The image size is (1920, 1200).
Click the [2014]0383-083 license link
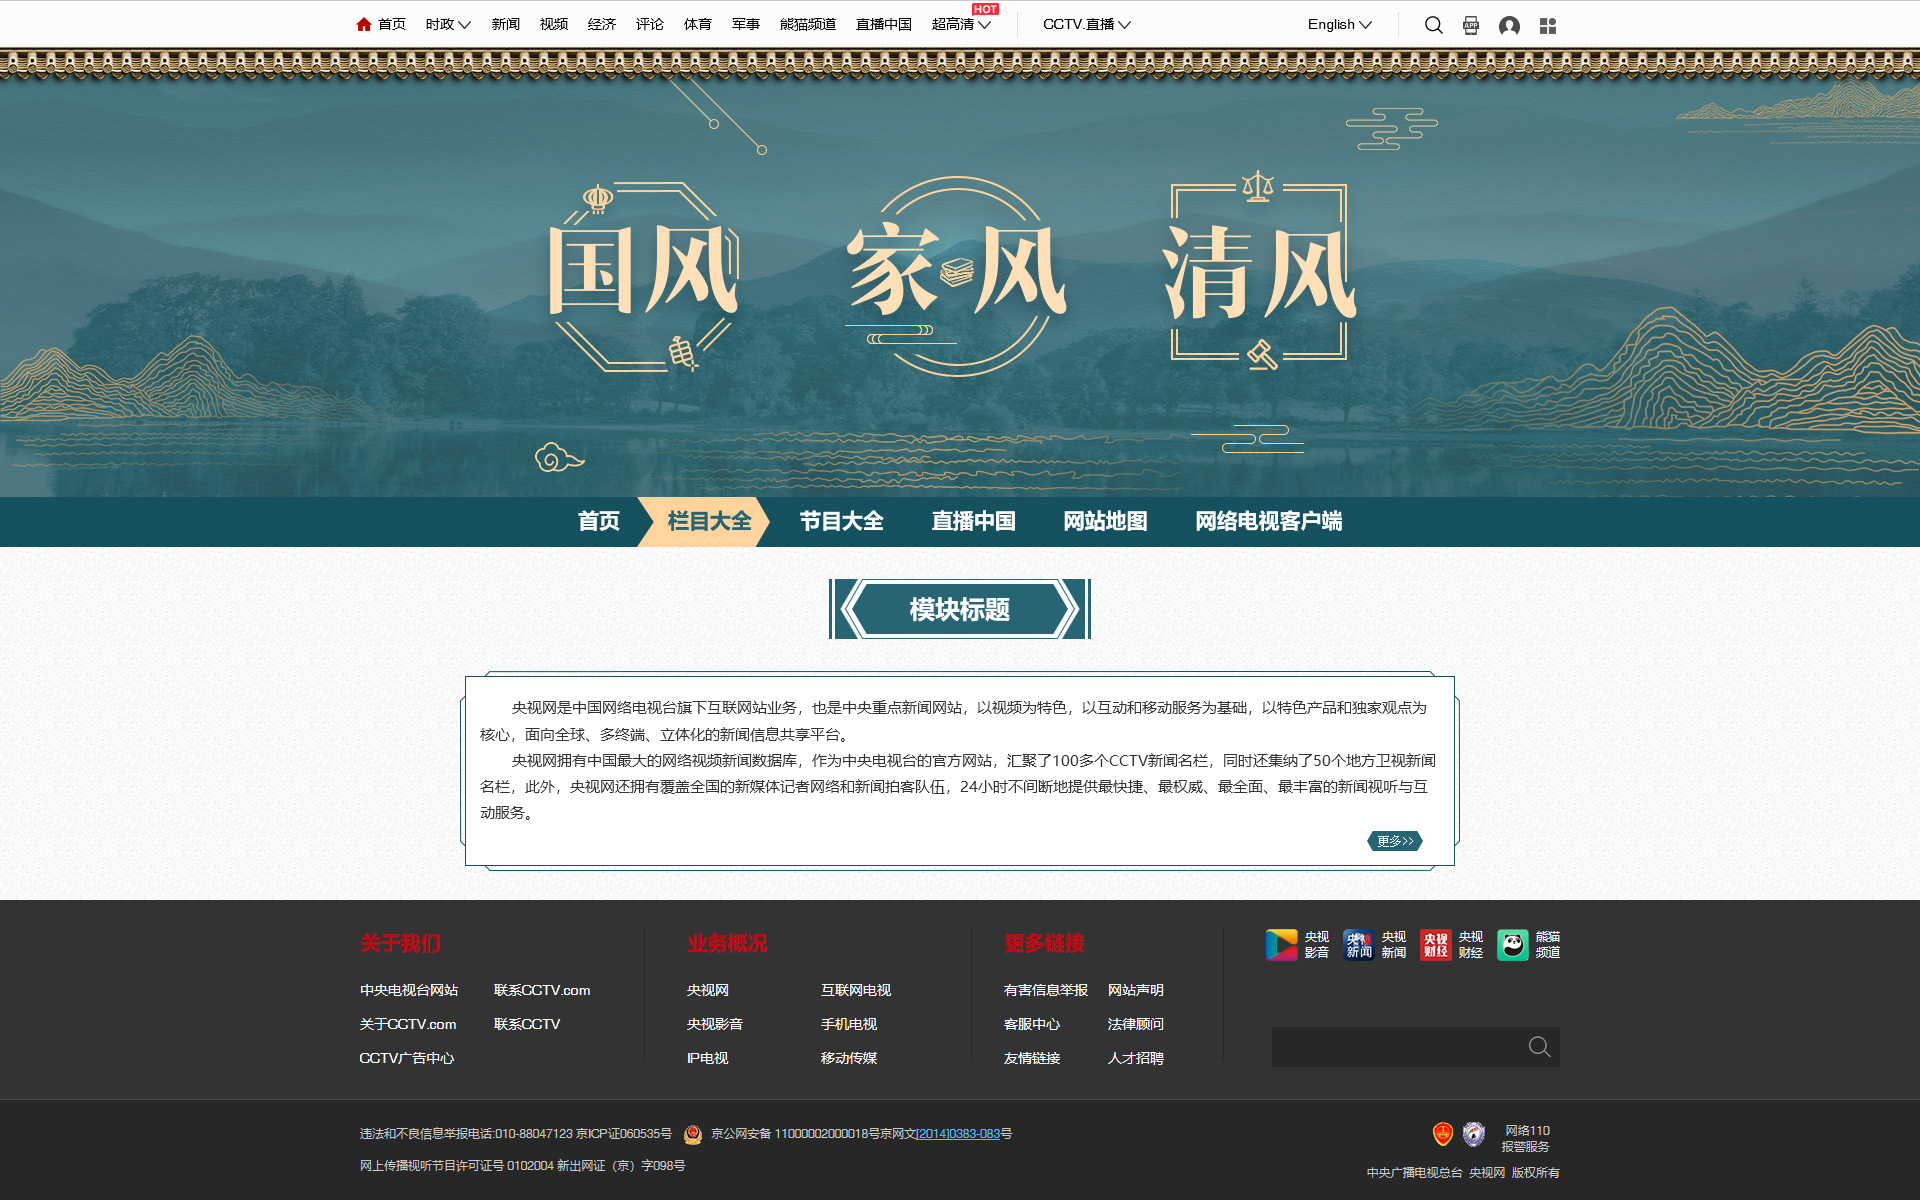tap(958, 1134)
